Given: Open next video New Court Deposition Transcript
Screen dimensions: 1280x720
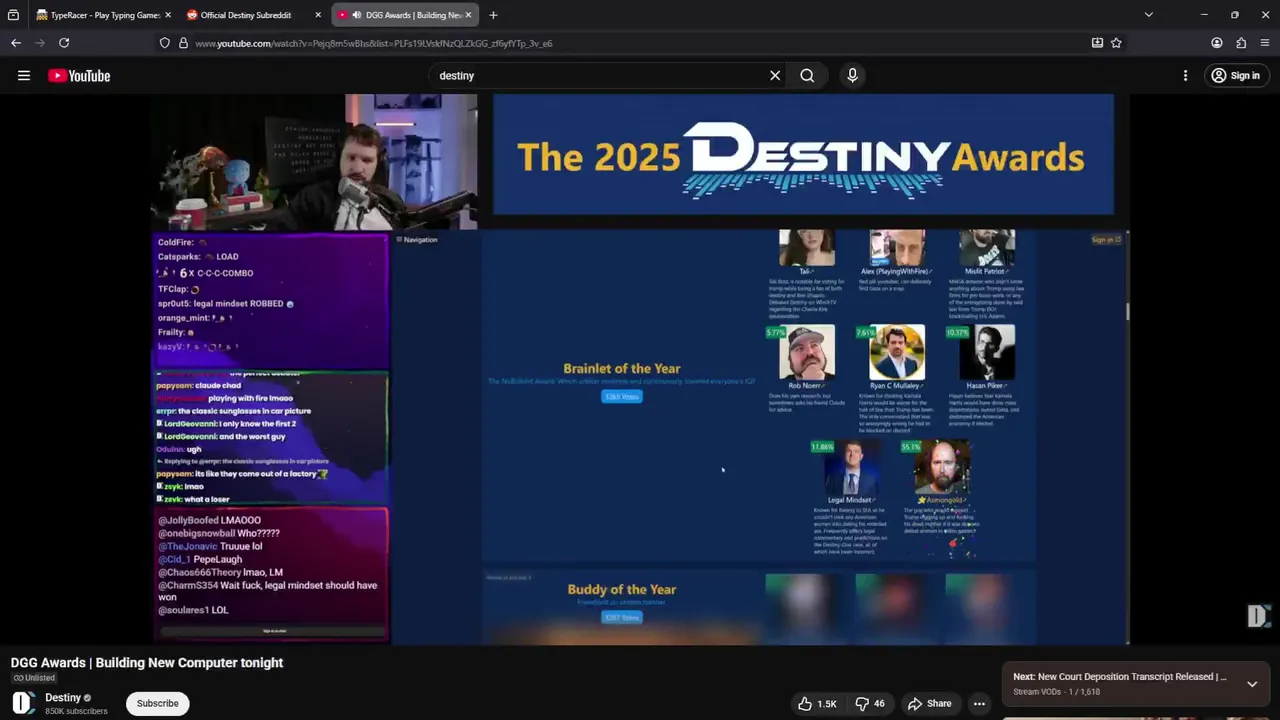Looking at the screenshot, I should 1119,677.
